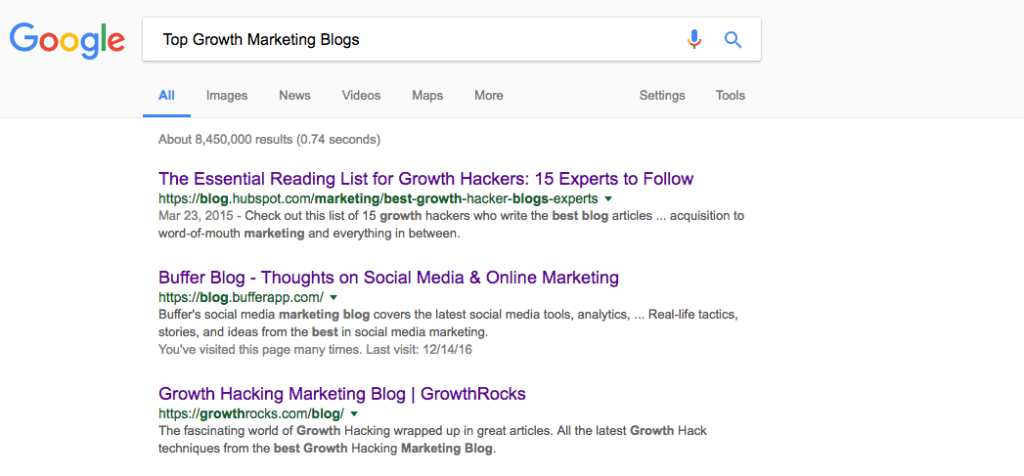Open 'The Essential Reading List for Growth Hackers' result
The height and width of the screenshot is (476, 1024).
(x=425, y=179)
